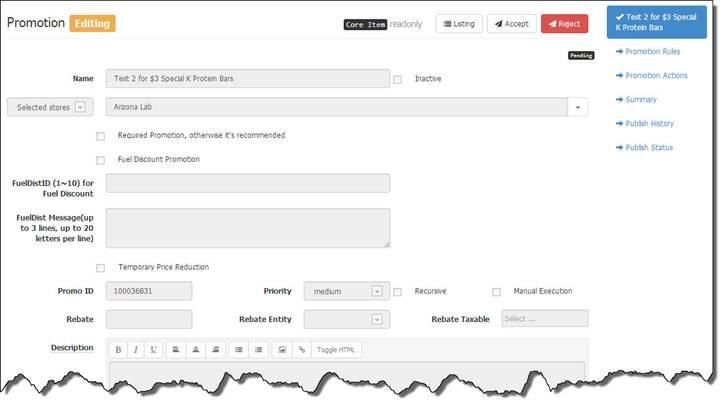Insert an image into the description

tap(282, 350)
